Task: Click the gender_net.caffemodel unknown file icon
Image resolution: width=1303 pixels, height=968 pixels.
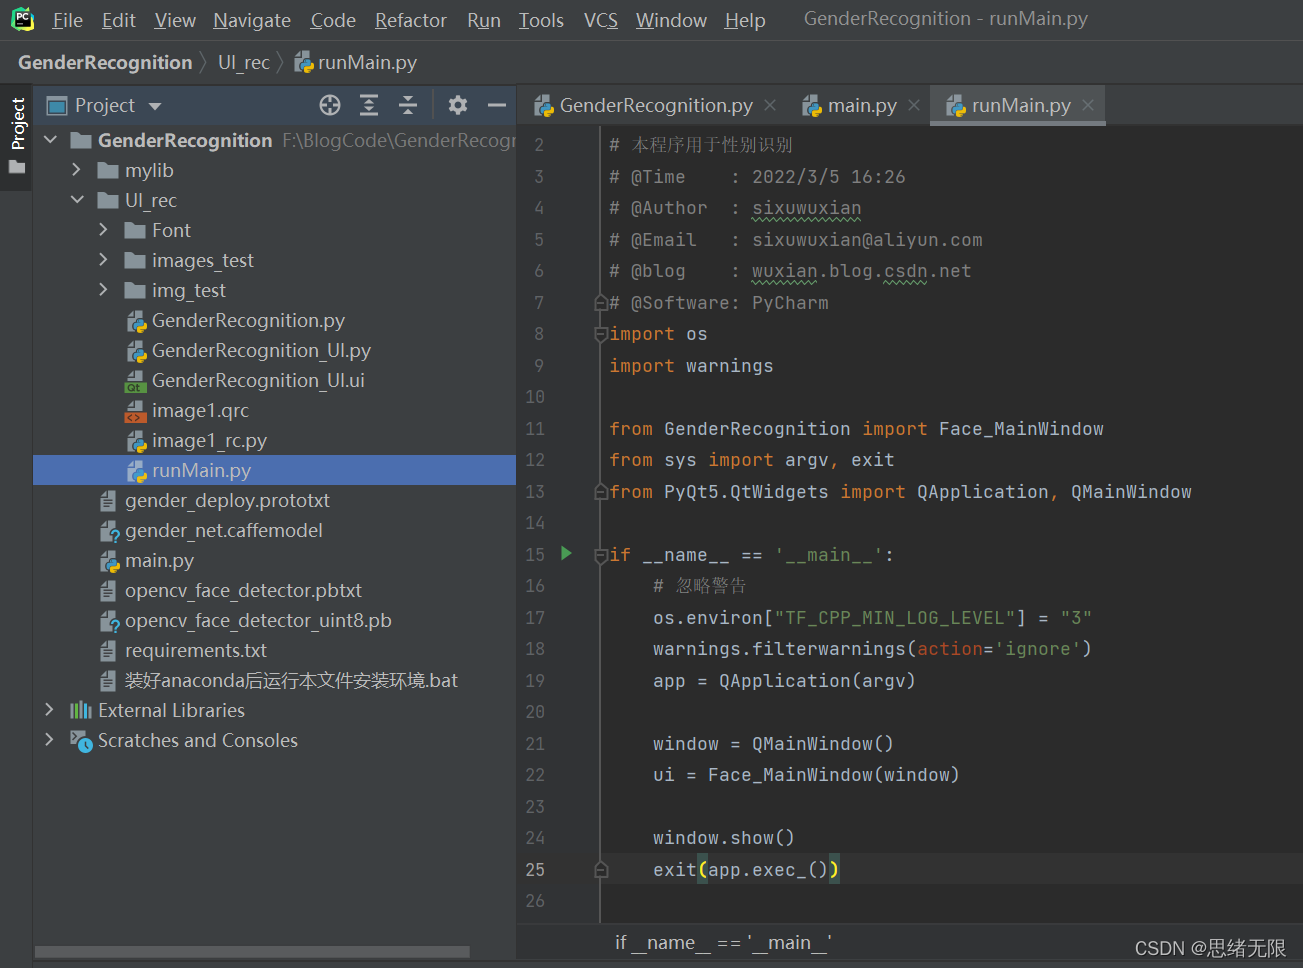Action: click(x=110, y=531)
